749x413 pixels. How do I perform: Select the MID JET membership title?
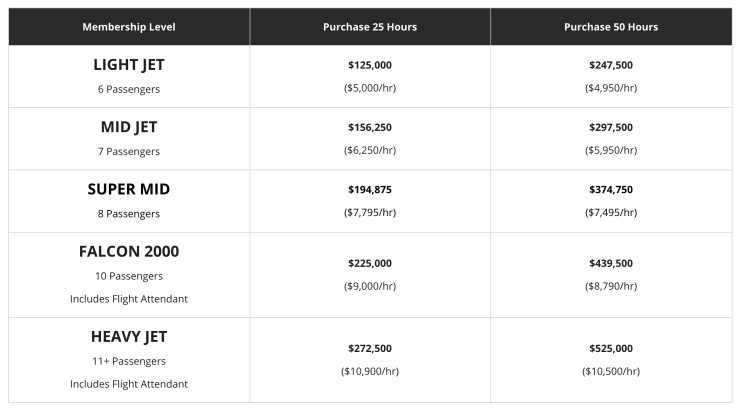click(129, 127)
